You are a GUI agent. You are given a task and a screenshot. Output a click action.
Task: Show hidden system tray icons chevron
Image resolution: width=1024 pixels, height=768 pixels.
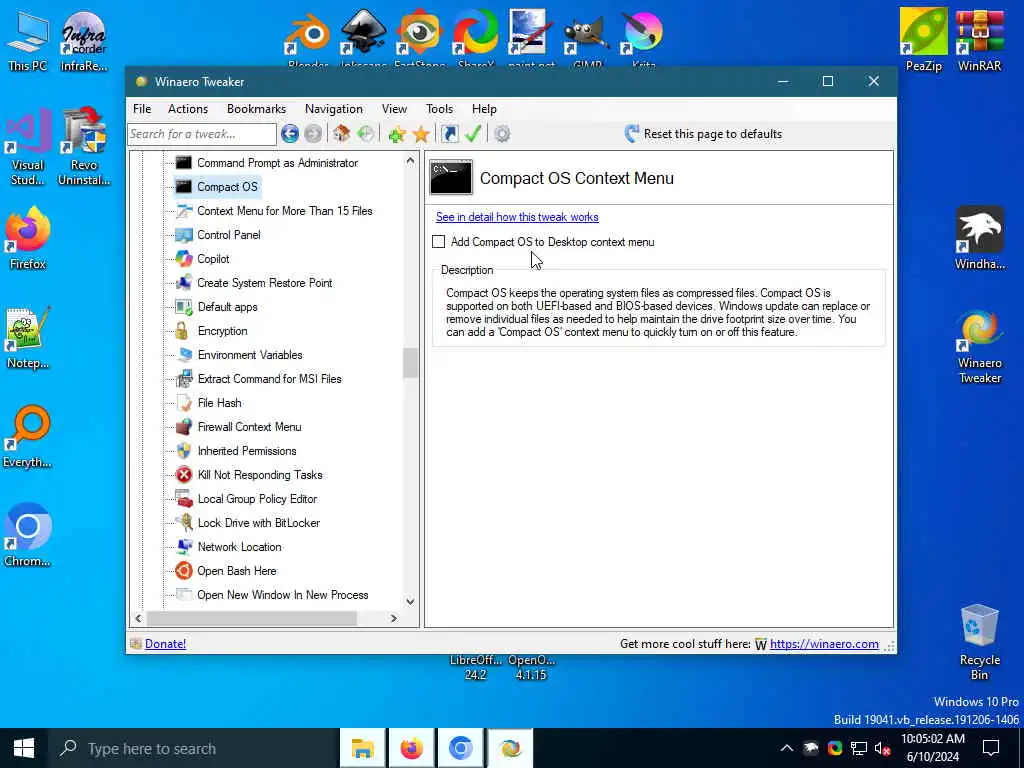787,748
